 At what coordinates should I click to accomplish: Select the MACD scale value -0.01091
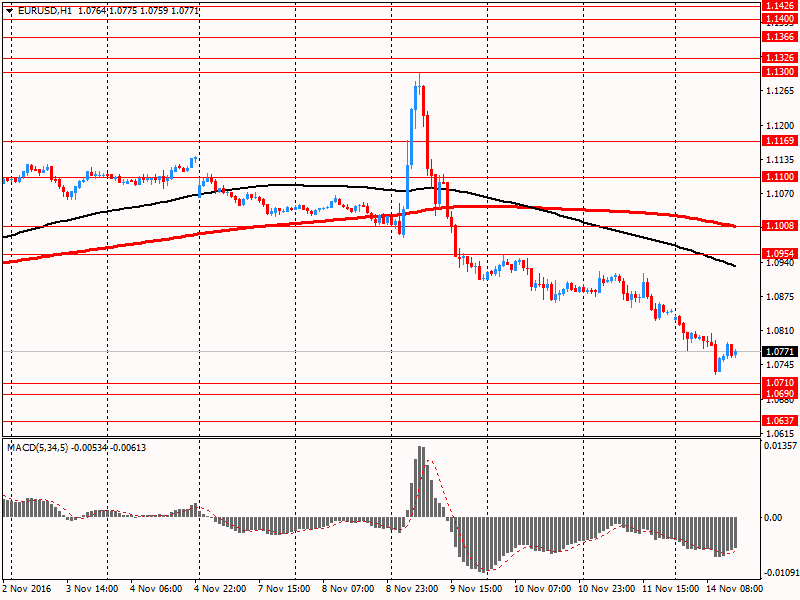pos(781,572)
